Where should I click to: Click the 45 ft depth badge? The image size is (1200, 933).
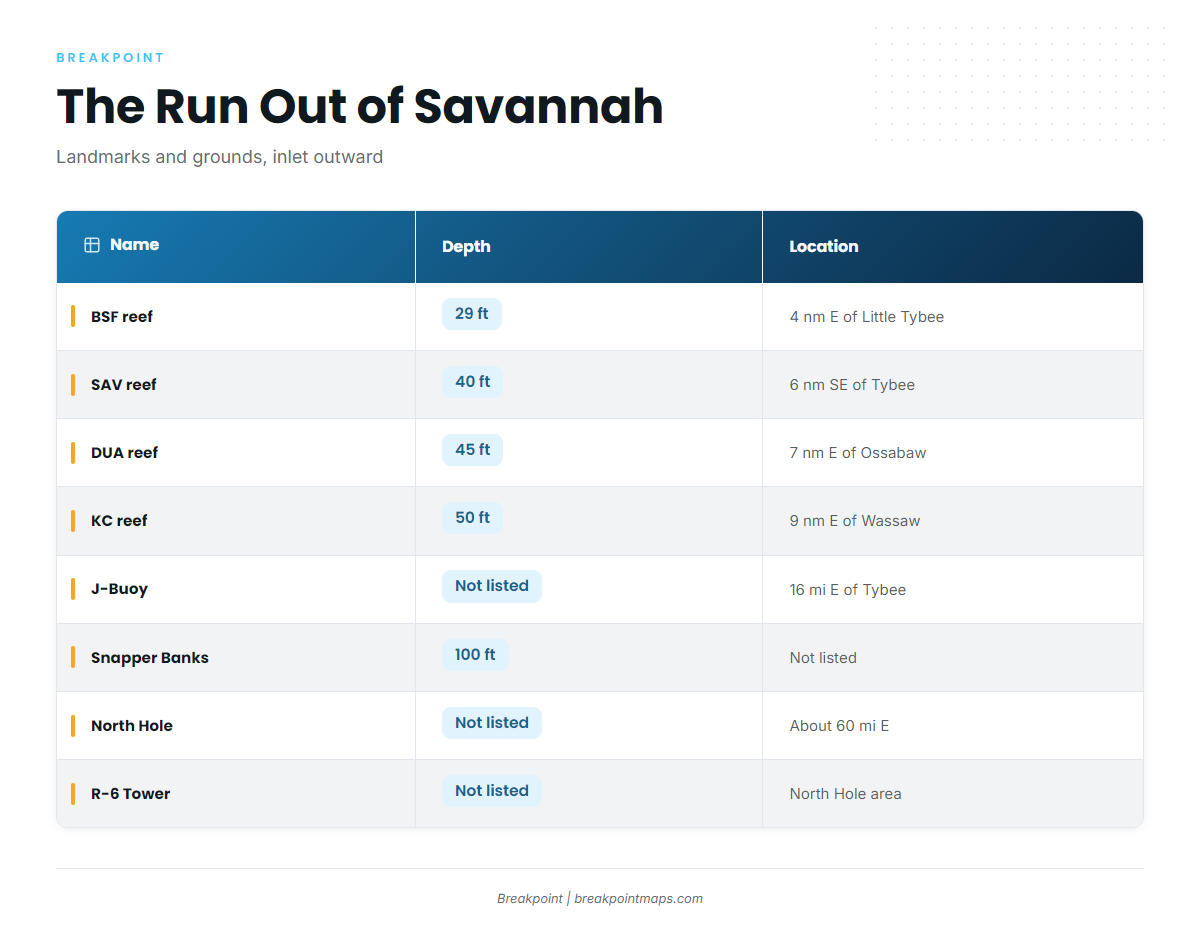(x=472, y=450)
